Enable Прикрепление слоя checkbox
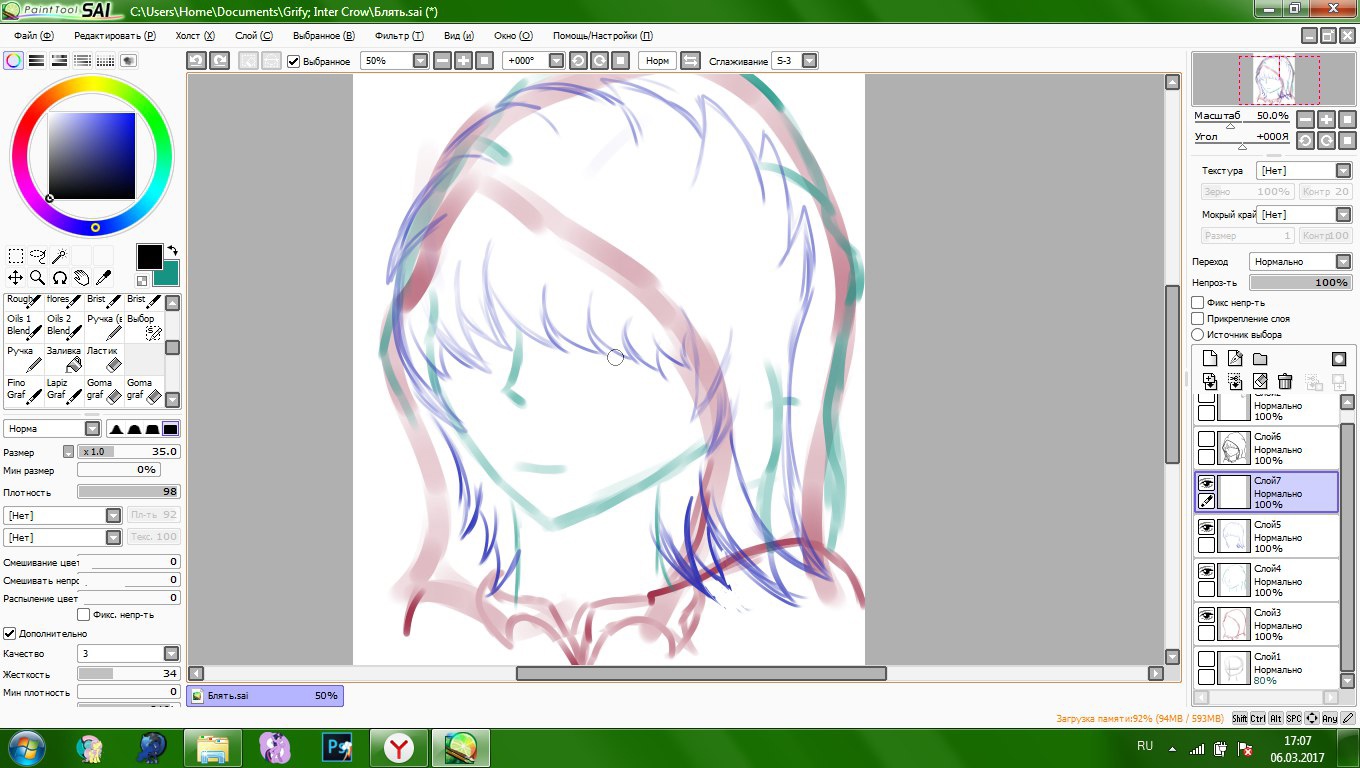This screenshot has width=1360, height=768. pyautogui.click(x=1198, y=319)
